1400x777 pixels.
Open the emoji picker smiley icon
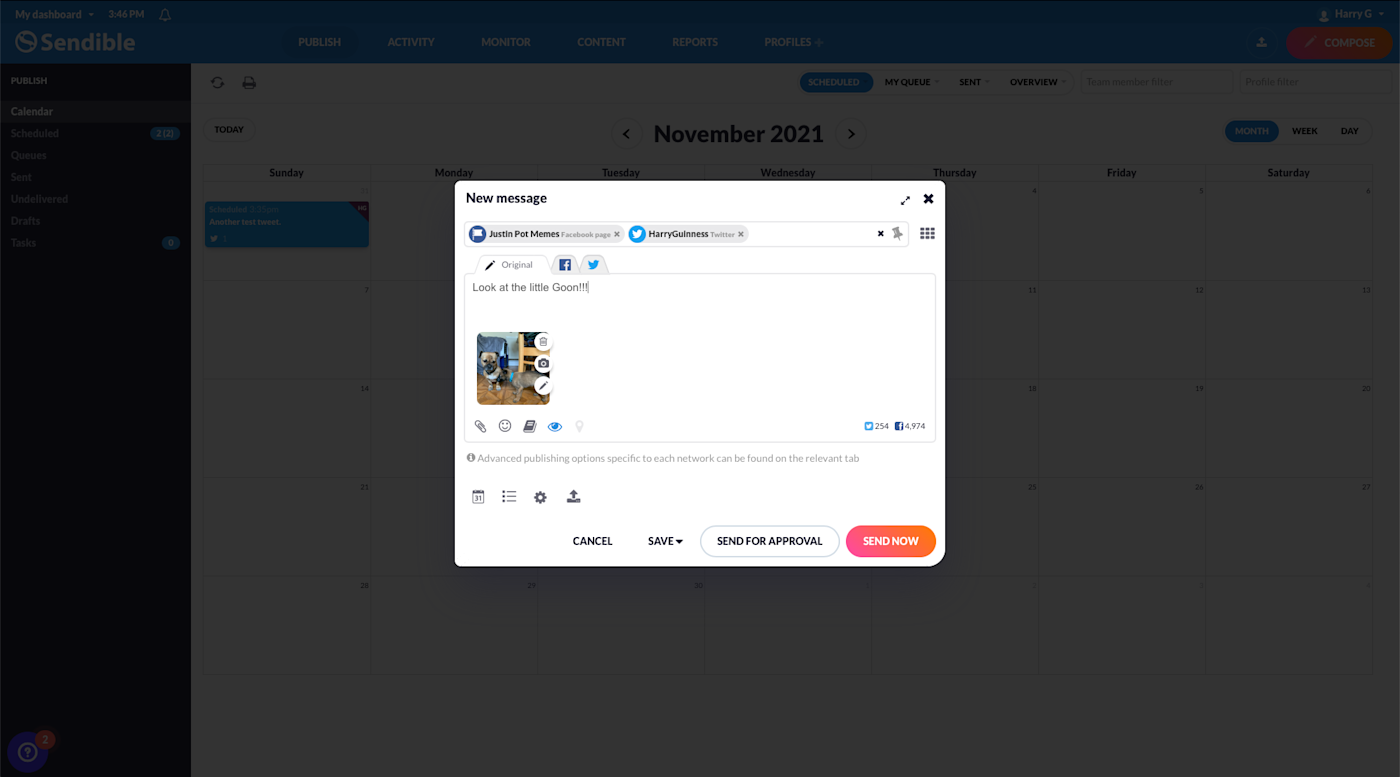(505, 426)
